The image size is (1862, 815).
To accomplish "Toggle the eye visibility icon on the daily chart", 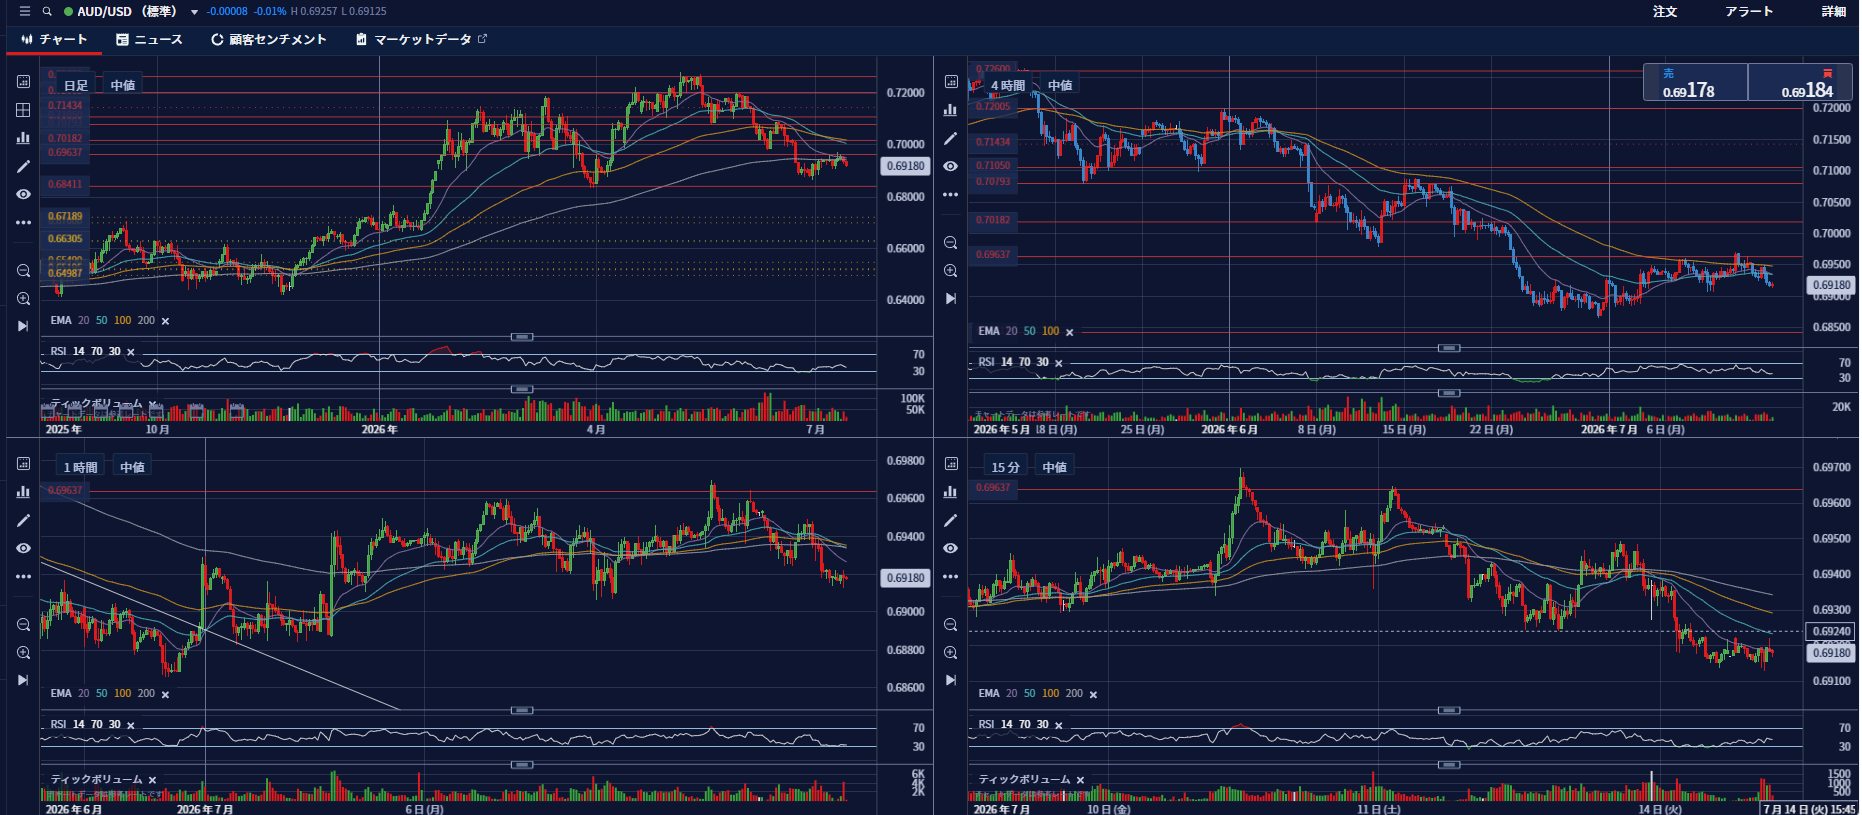I will click(x=23, y=194).
